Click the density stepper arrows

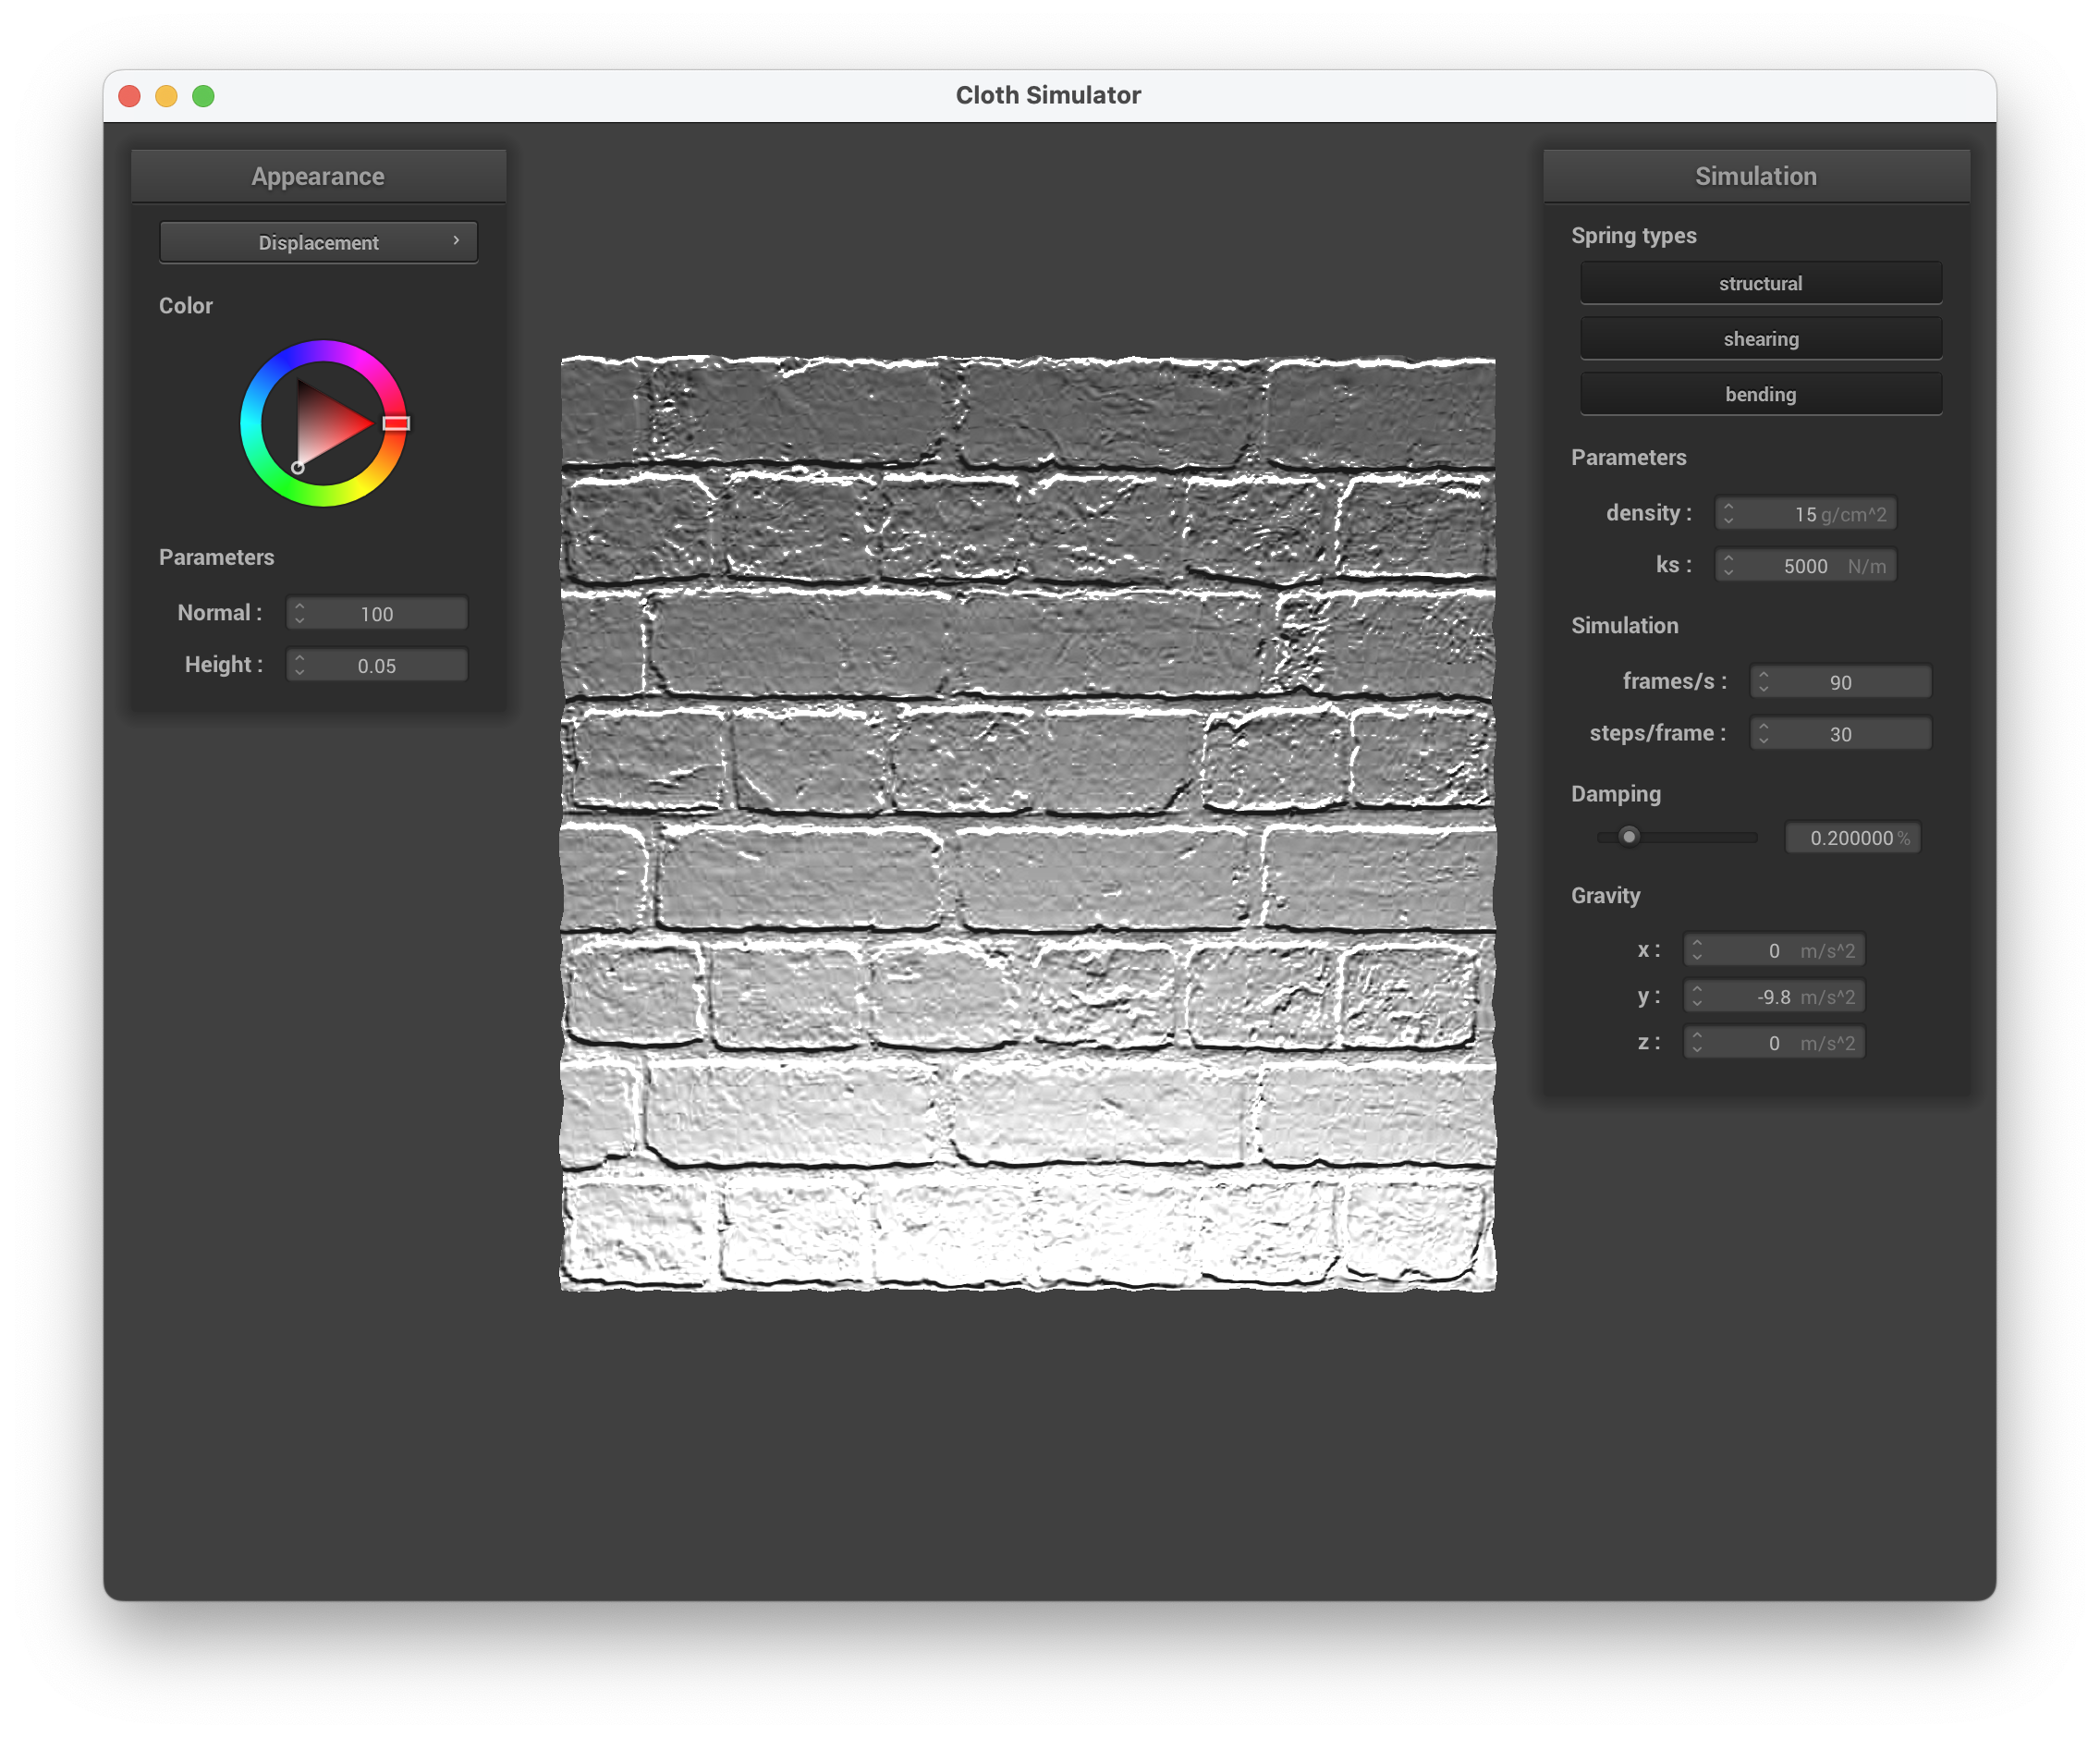(x=1729, y=514)
